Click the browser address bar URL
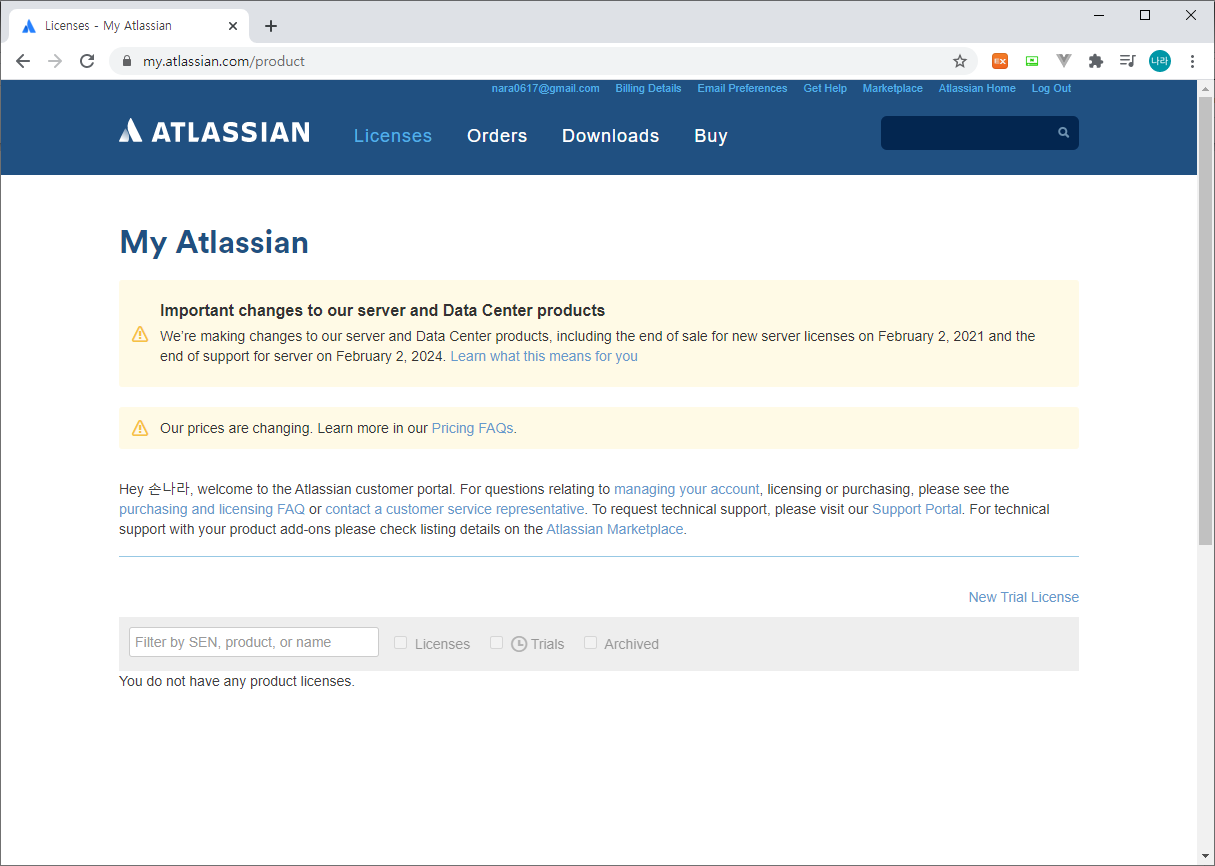This screenshot has width=1215, height=866. point(224,61)
